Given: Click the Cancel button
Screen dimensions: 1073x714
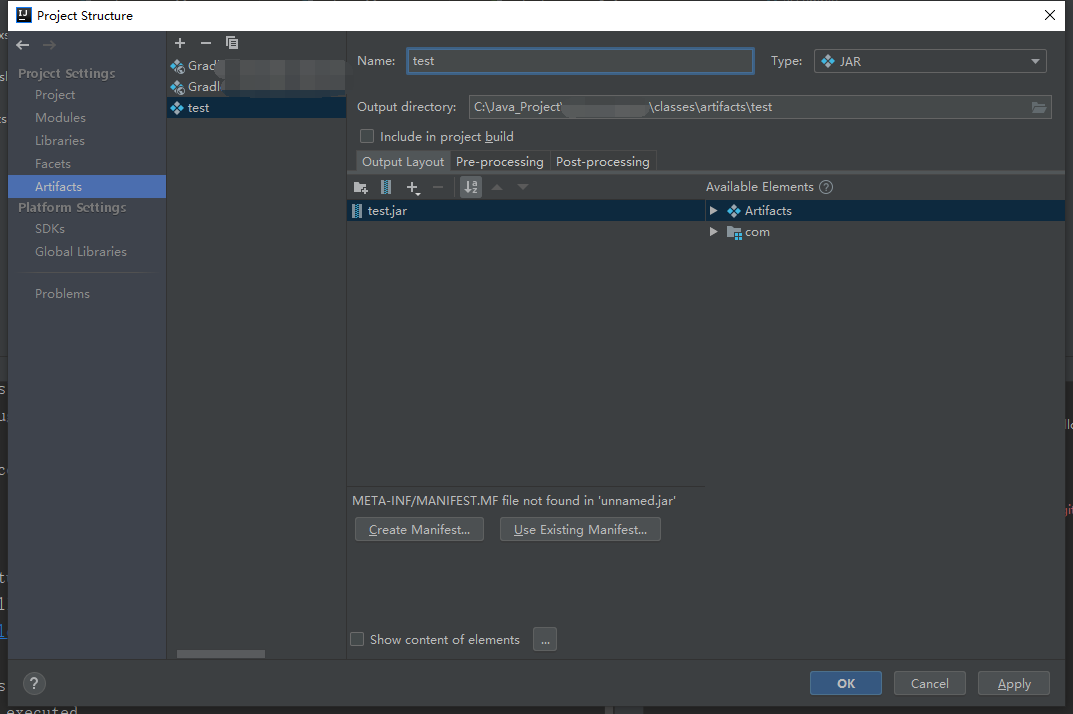Looking at the screenshot, I should 929,683.
